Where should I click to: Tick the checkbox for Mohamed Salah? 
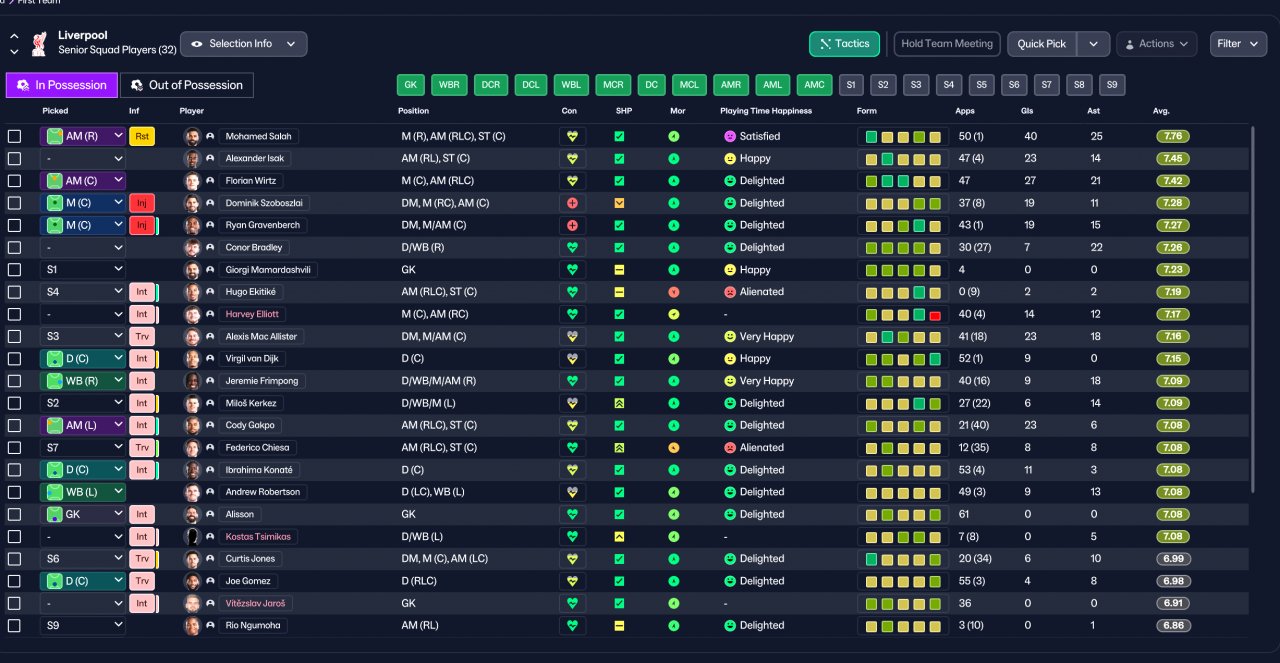click(x=14, y=136)
